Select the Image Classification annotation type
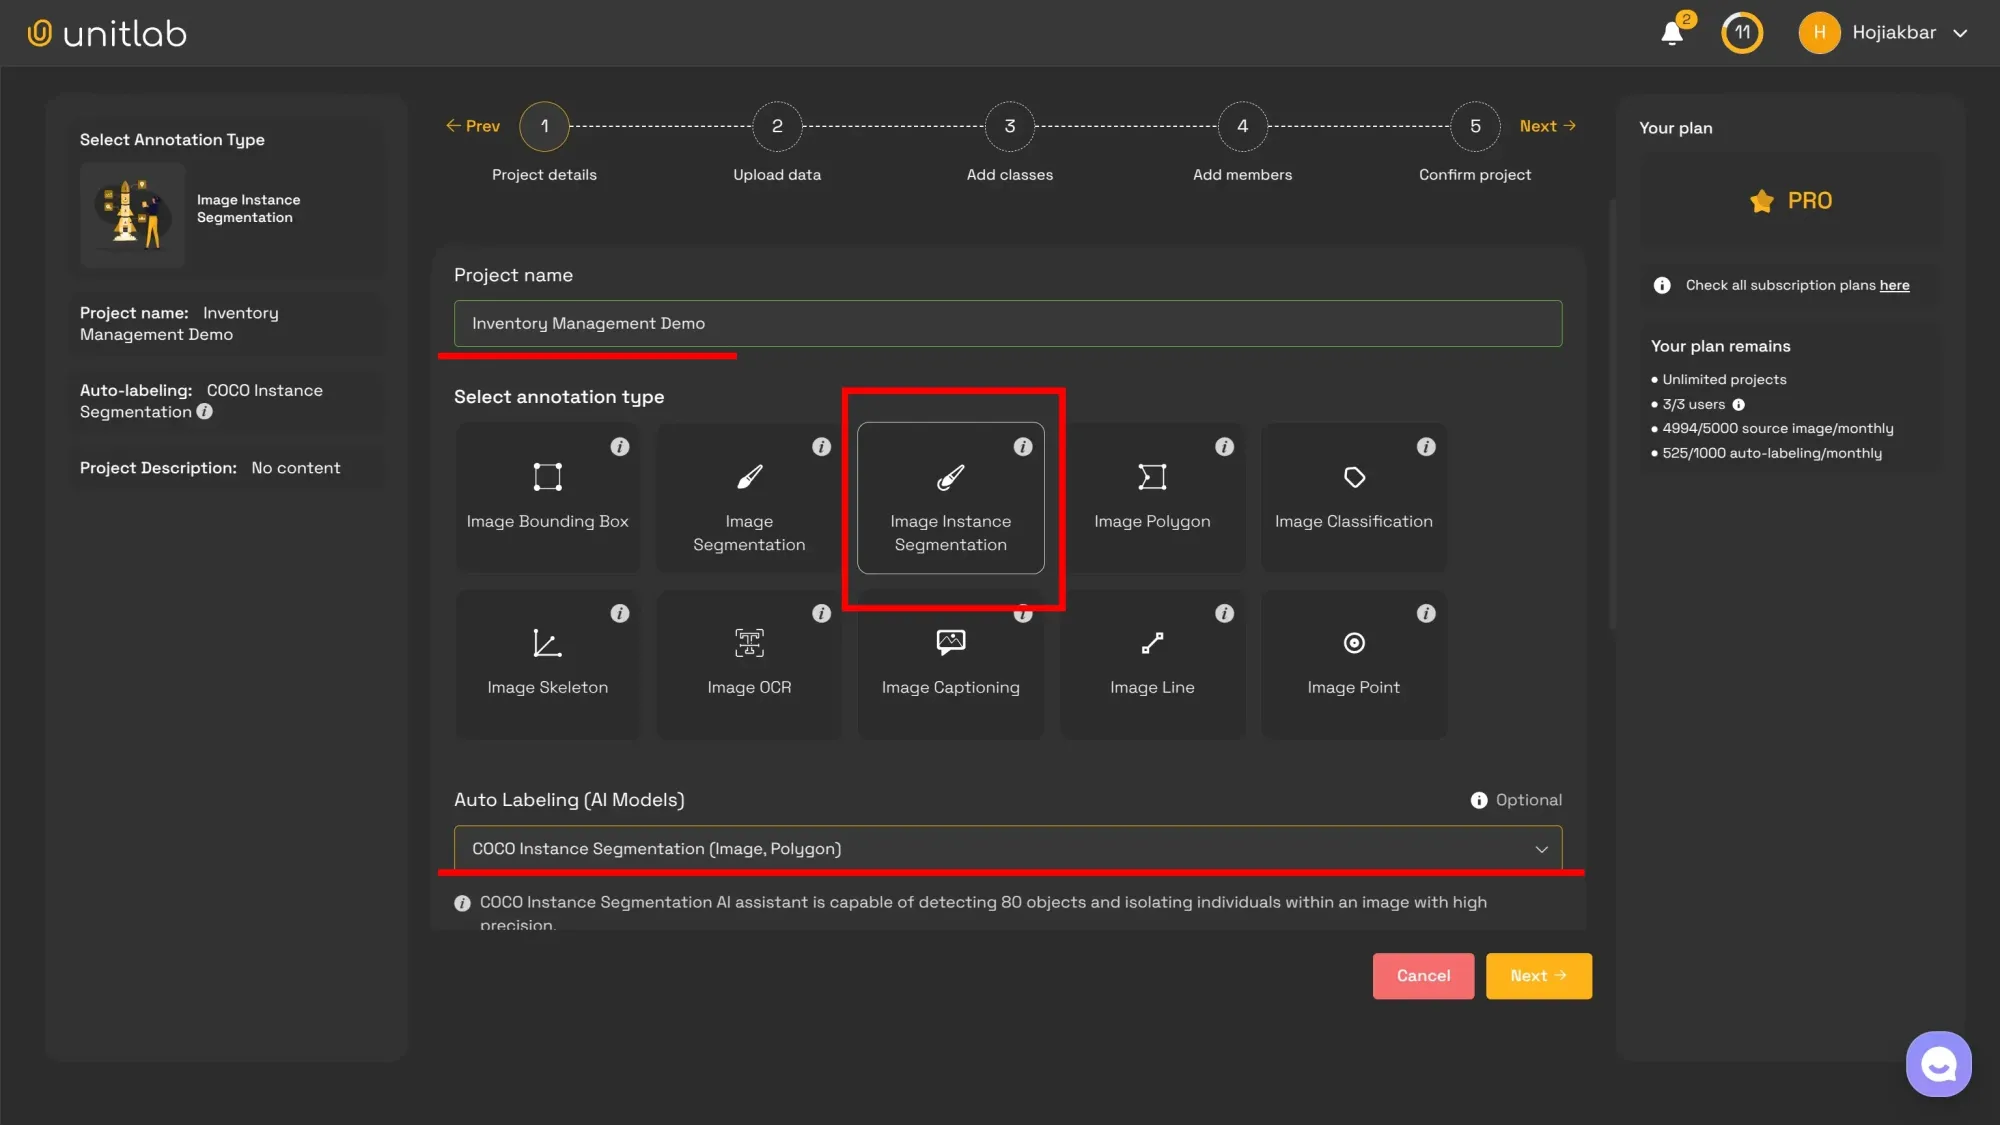 click(1353, 497)
